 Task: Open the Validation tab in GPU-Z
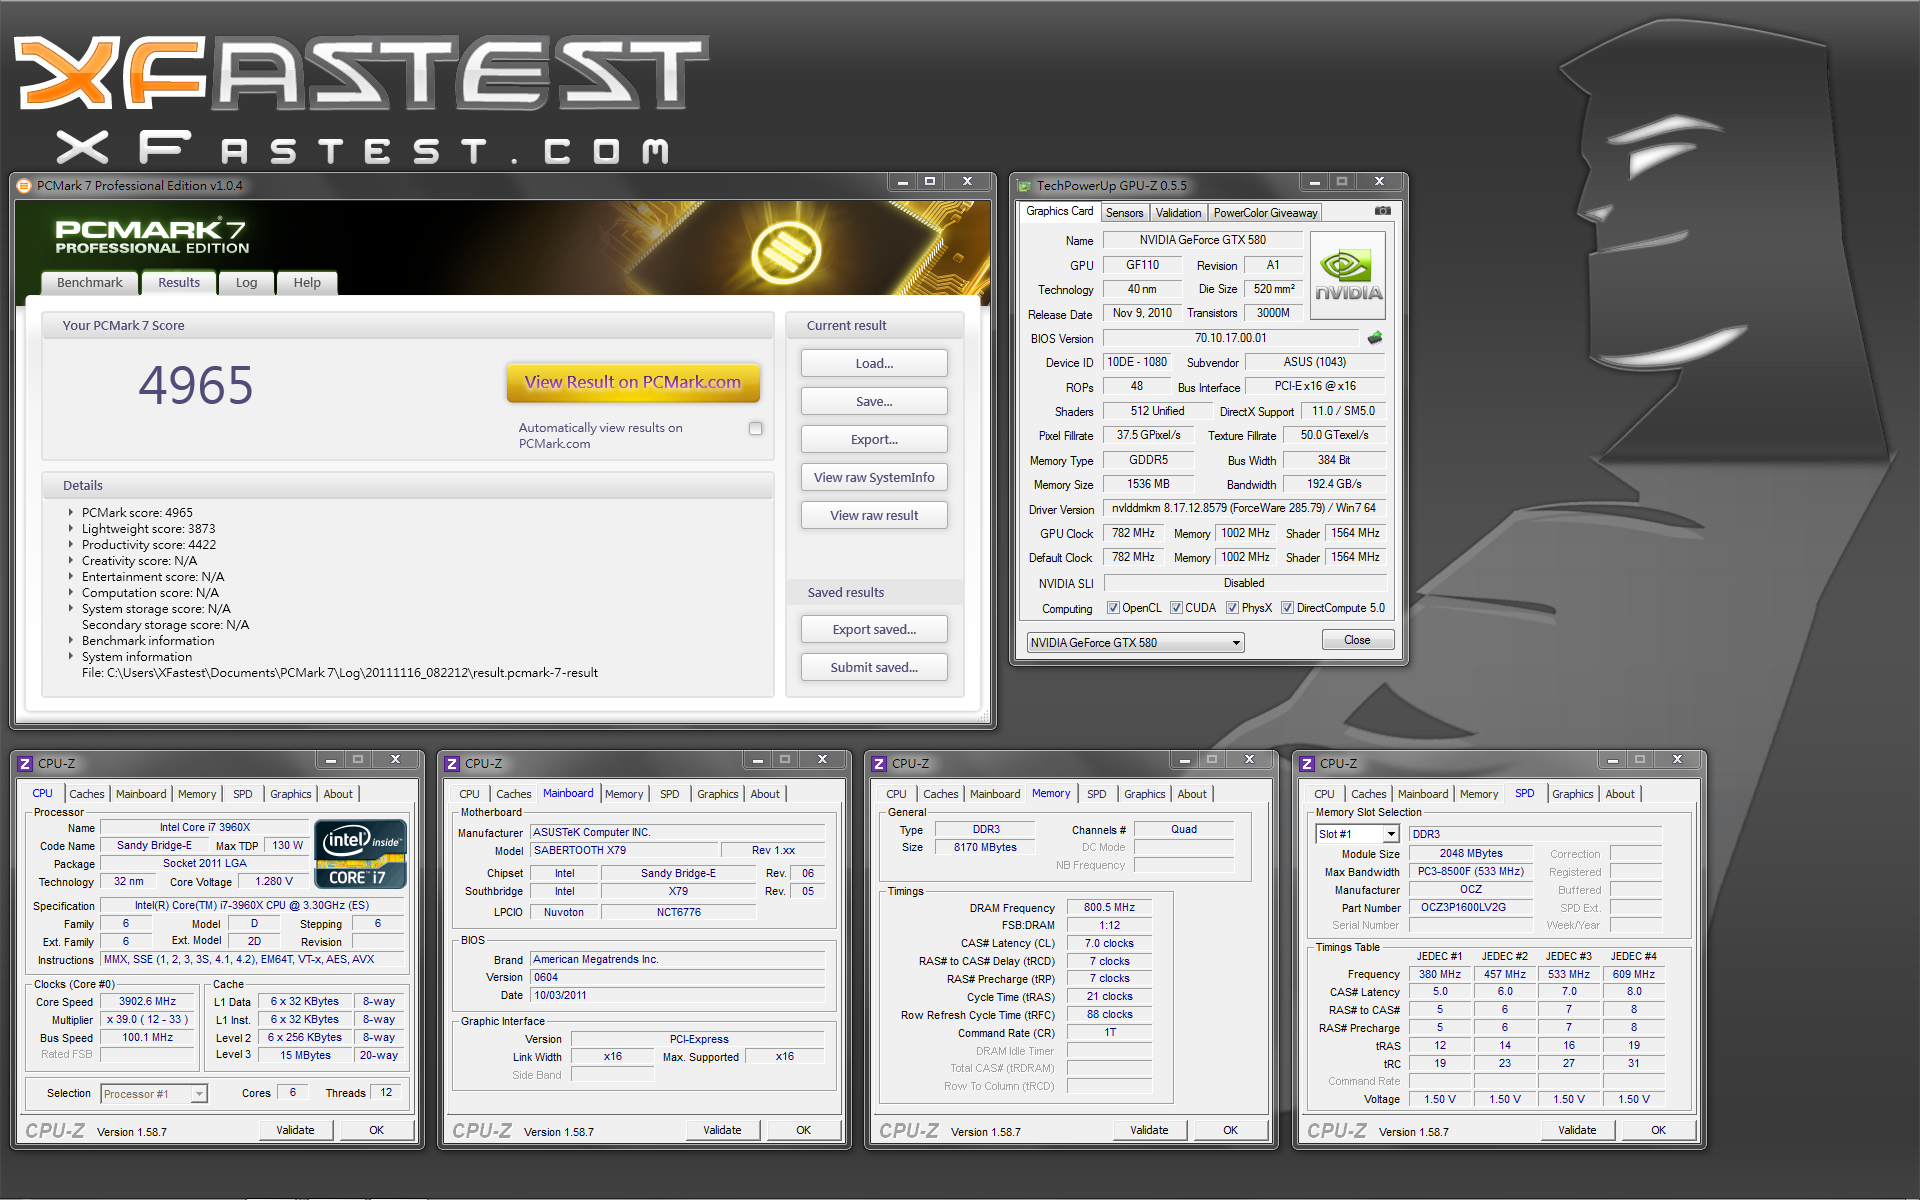(x=1178, y=213)
